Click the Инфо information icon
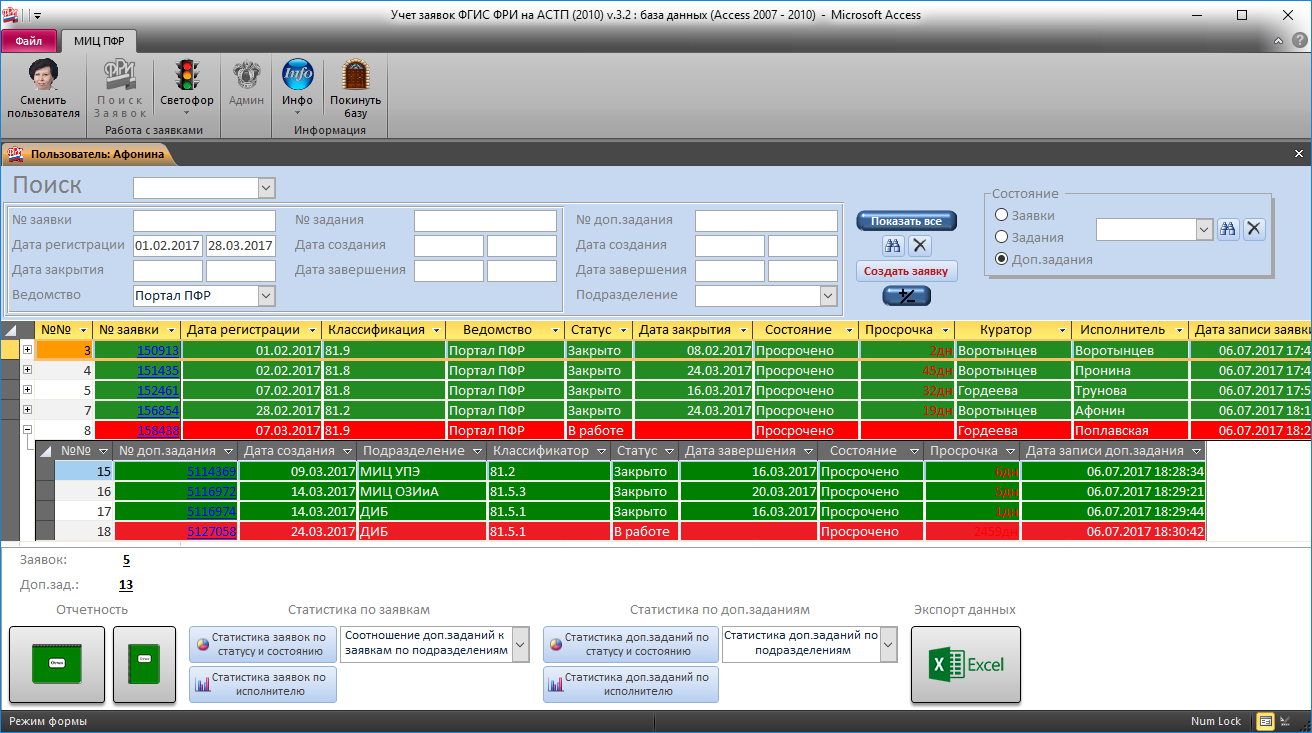This screenshot has width=1312, height=733. click(297, 76)
